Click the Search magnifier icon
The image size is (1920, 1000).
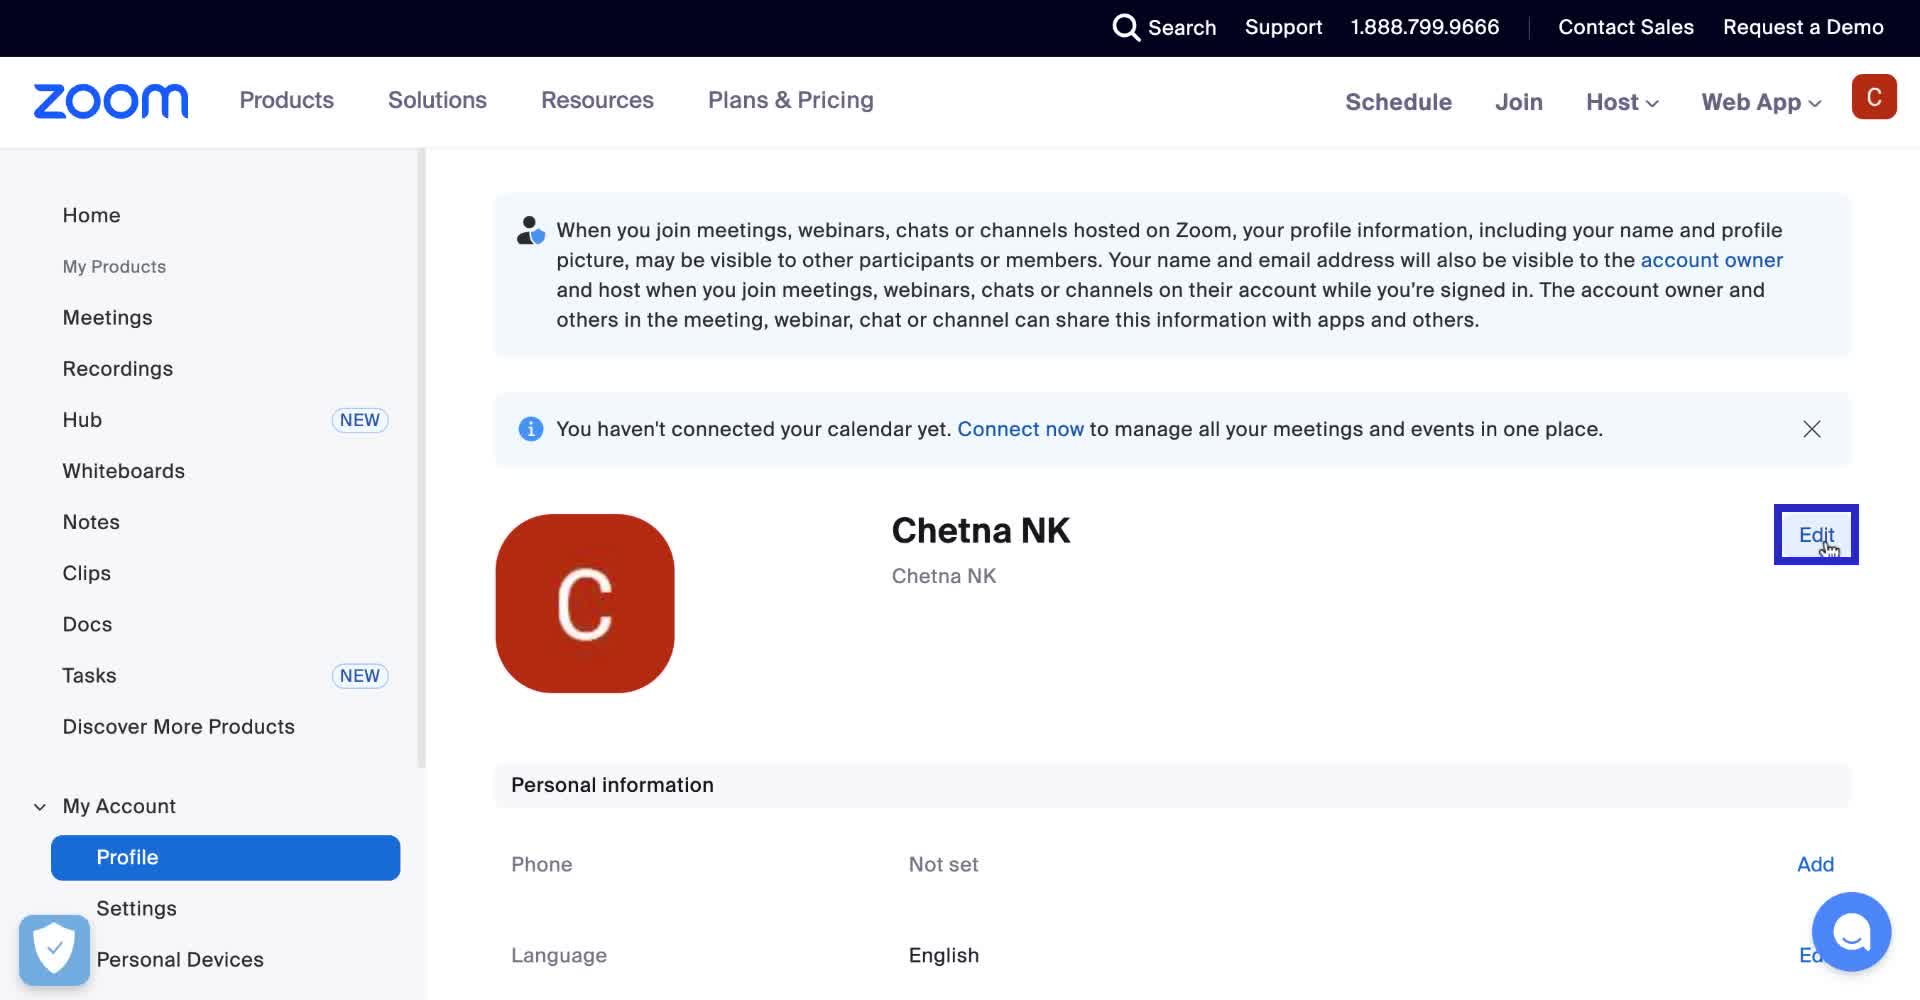[x=1126, y=27]
